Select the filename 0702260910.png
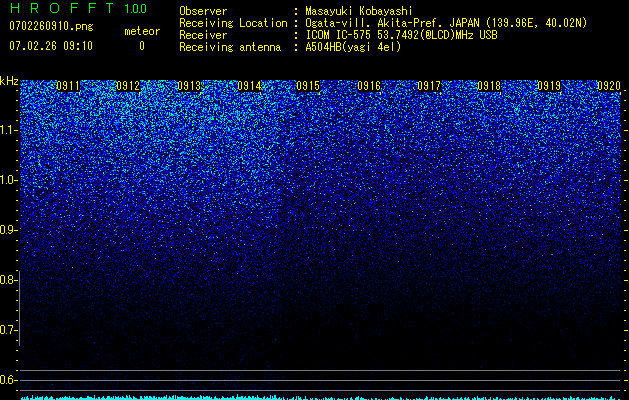The width and height of the screenshot is (629, 400). point(51,26)
